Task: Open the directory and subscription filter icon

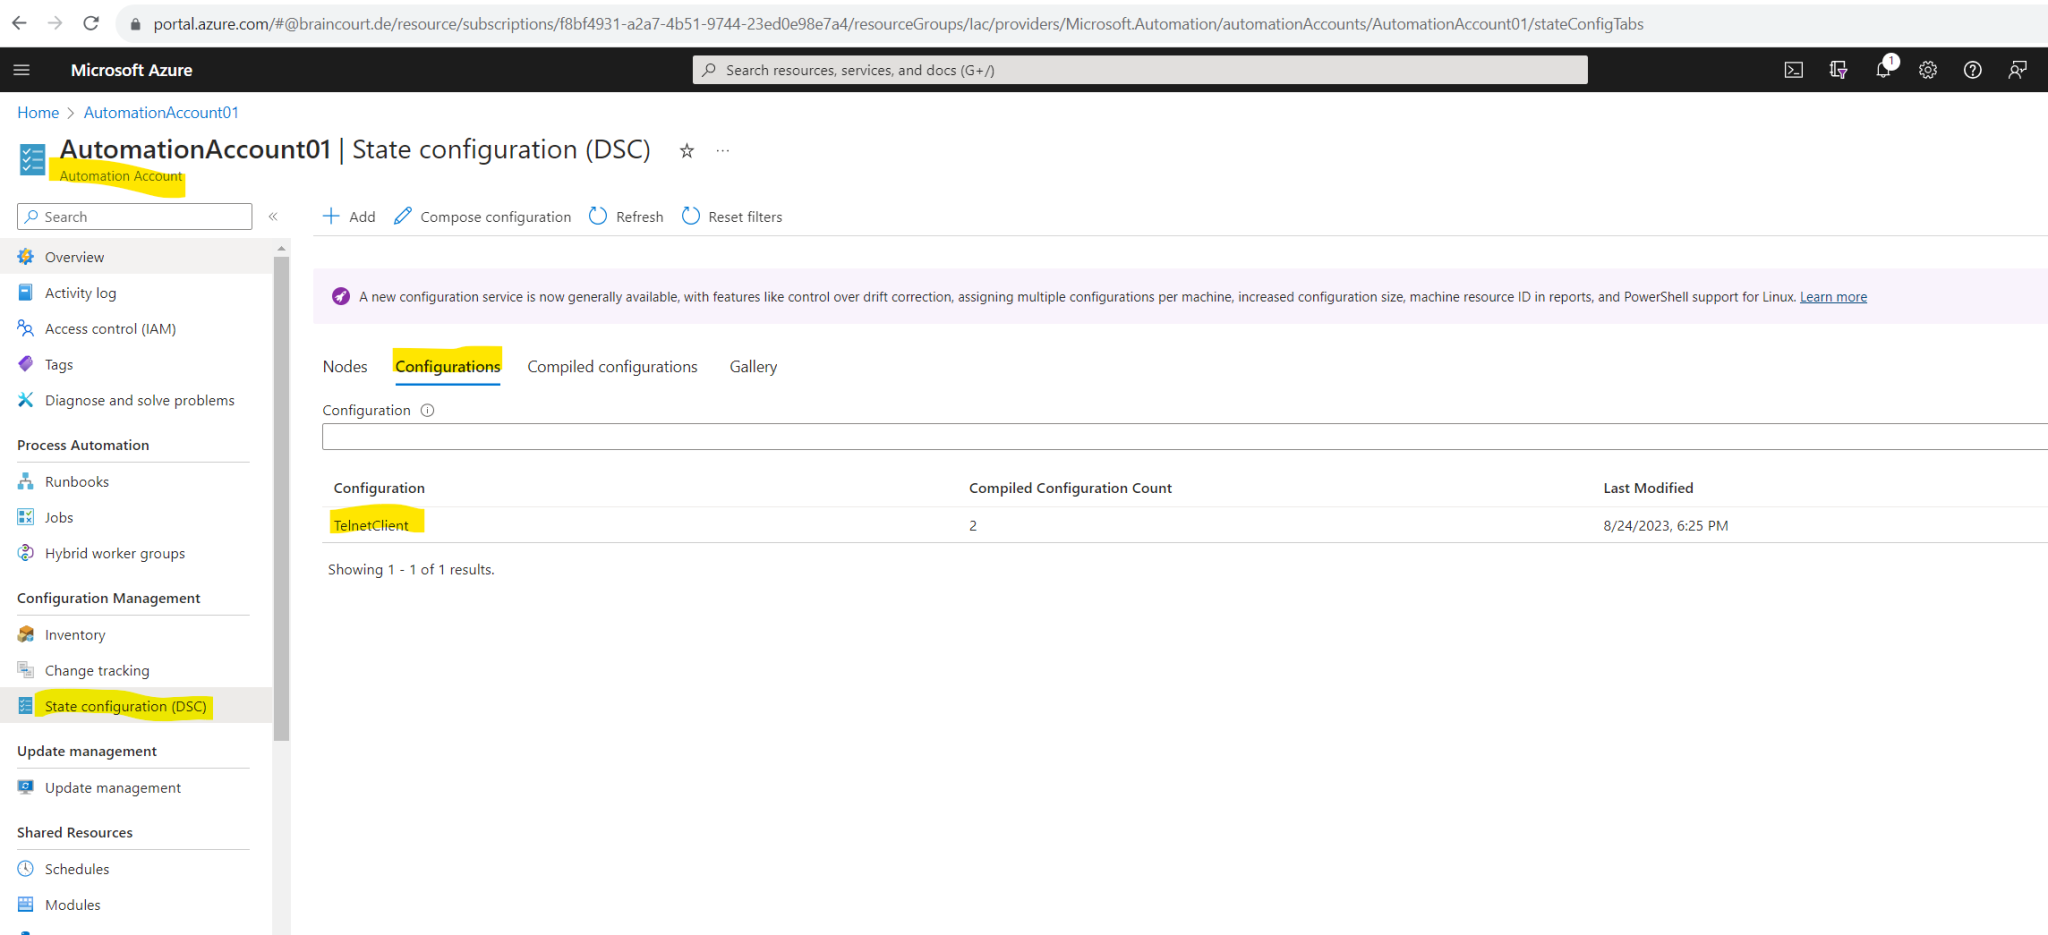Action: point(1838,69)
